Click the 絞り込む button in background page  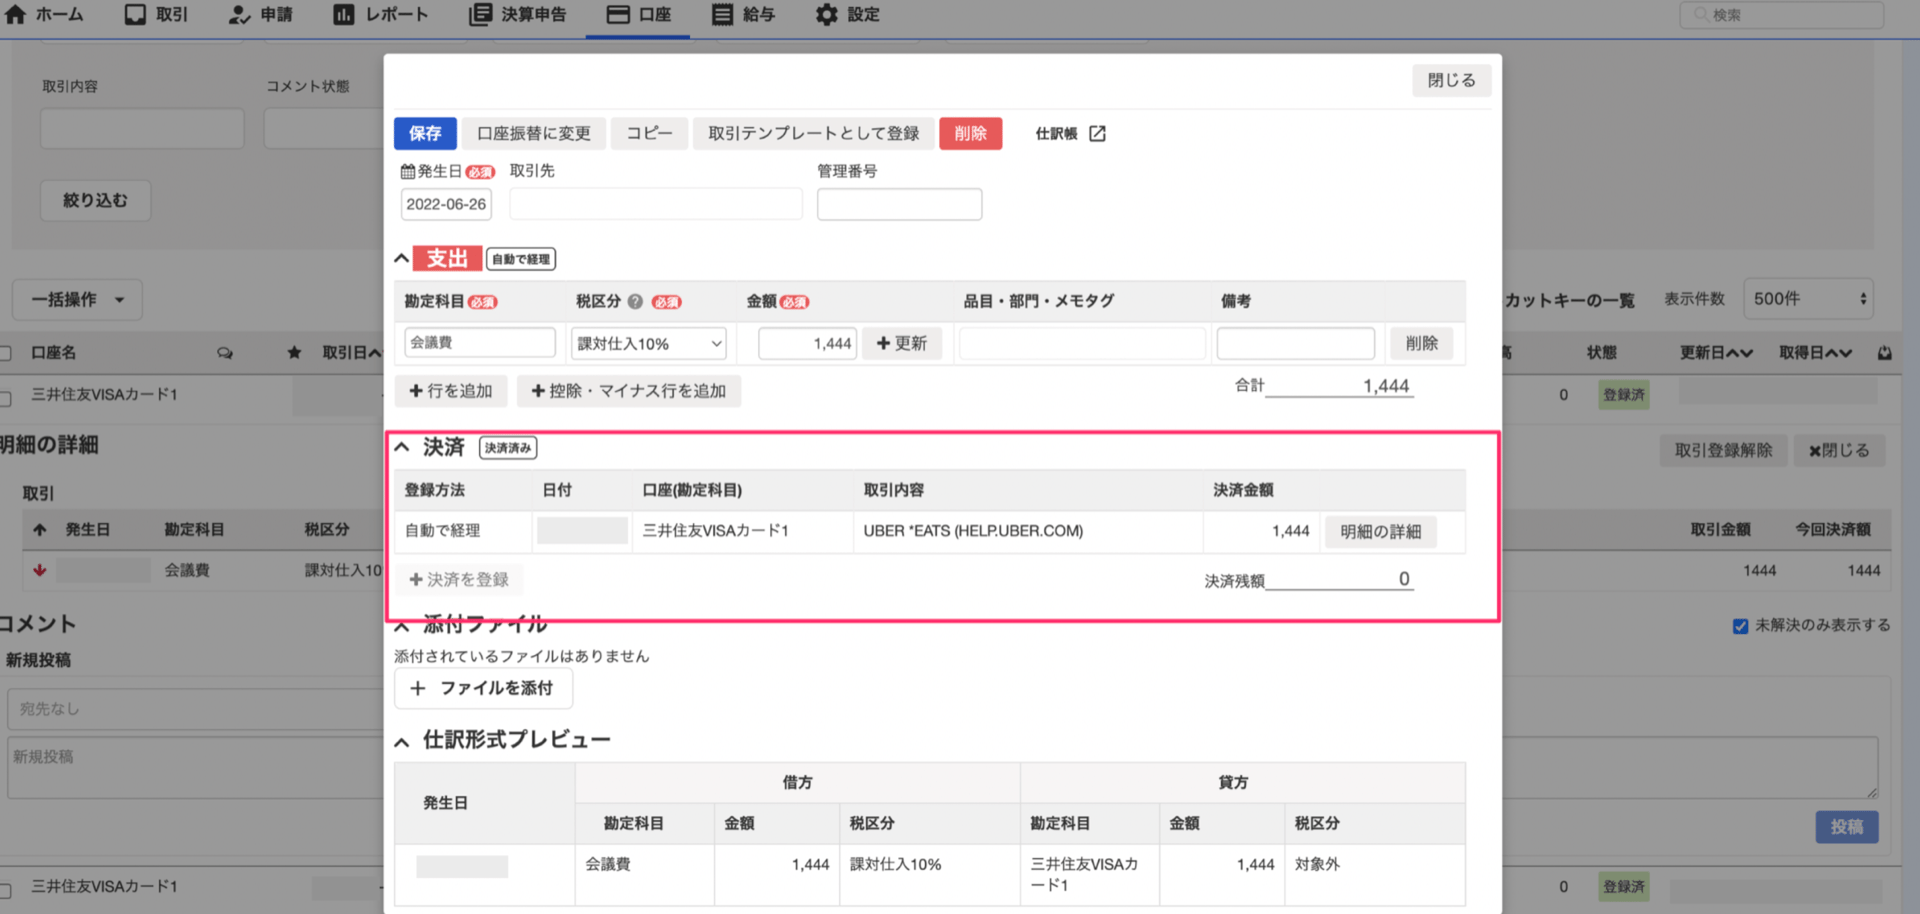(95, 200)
